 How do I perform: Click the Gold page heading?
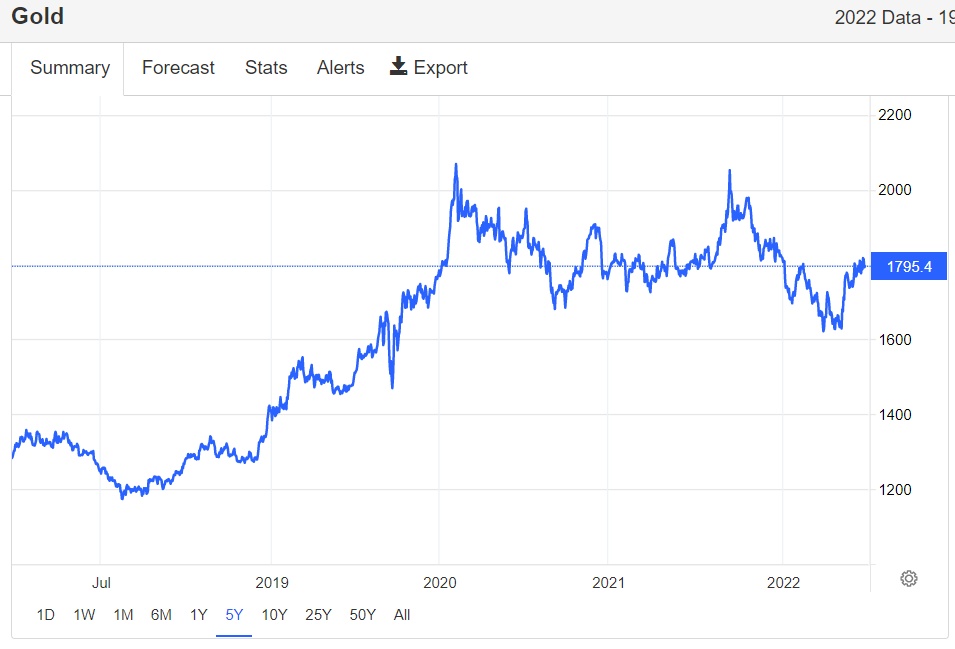click(38, 16)
